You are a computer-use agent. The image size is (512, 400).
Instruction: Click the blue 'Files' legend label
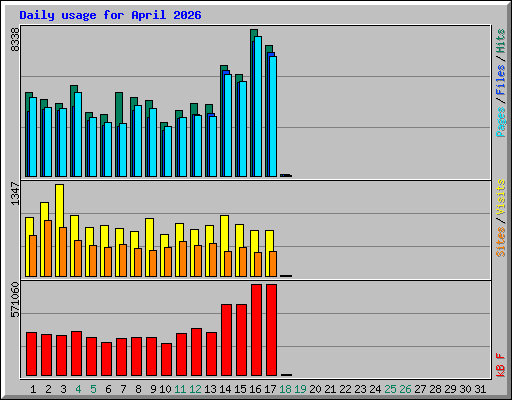coord(500,80)
